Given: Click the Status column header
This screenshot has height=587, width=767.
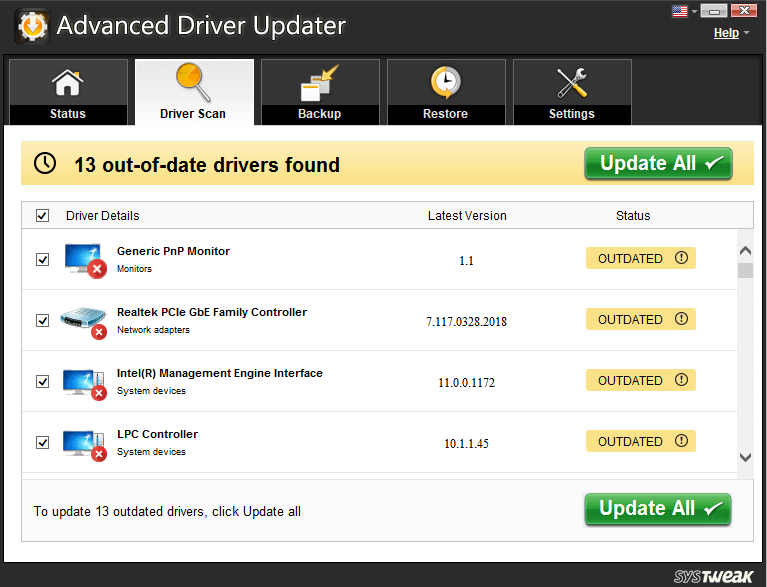Looking at the screenshot, I should coord(633,216).
